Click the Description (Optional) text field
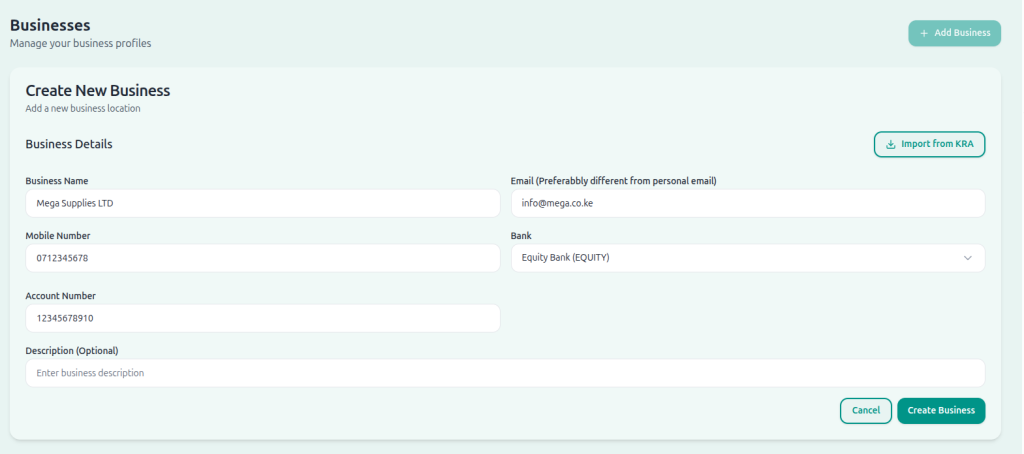This screenshot has width=1024, height=454. 505,373
